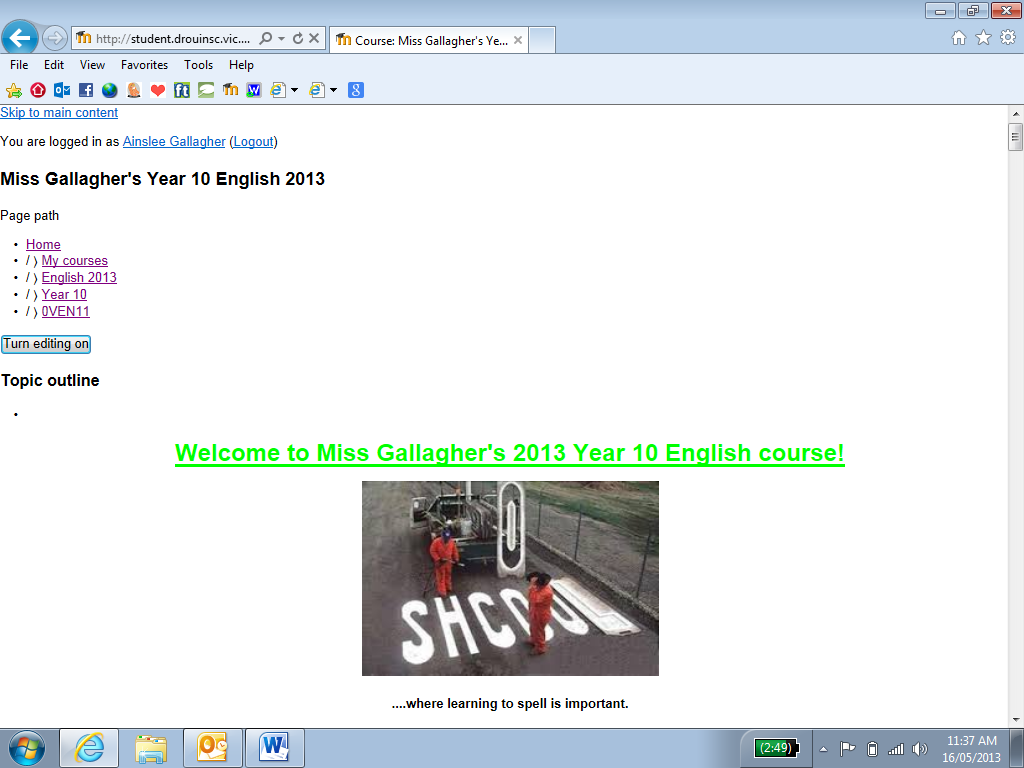Switch to Internet Explorer in taskbar
Image resolution: width=1024 pixels, height=768 pixels.
click(89, 748)
